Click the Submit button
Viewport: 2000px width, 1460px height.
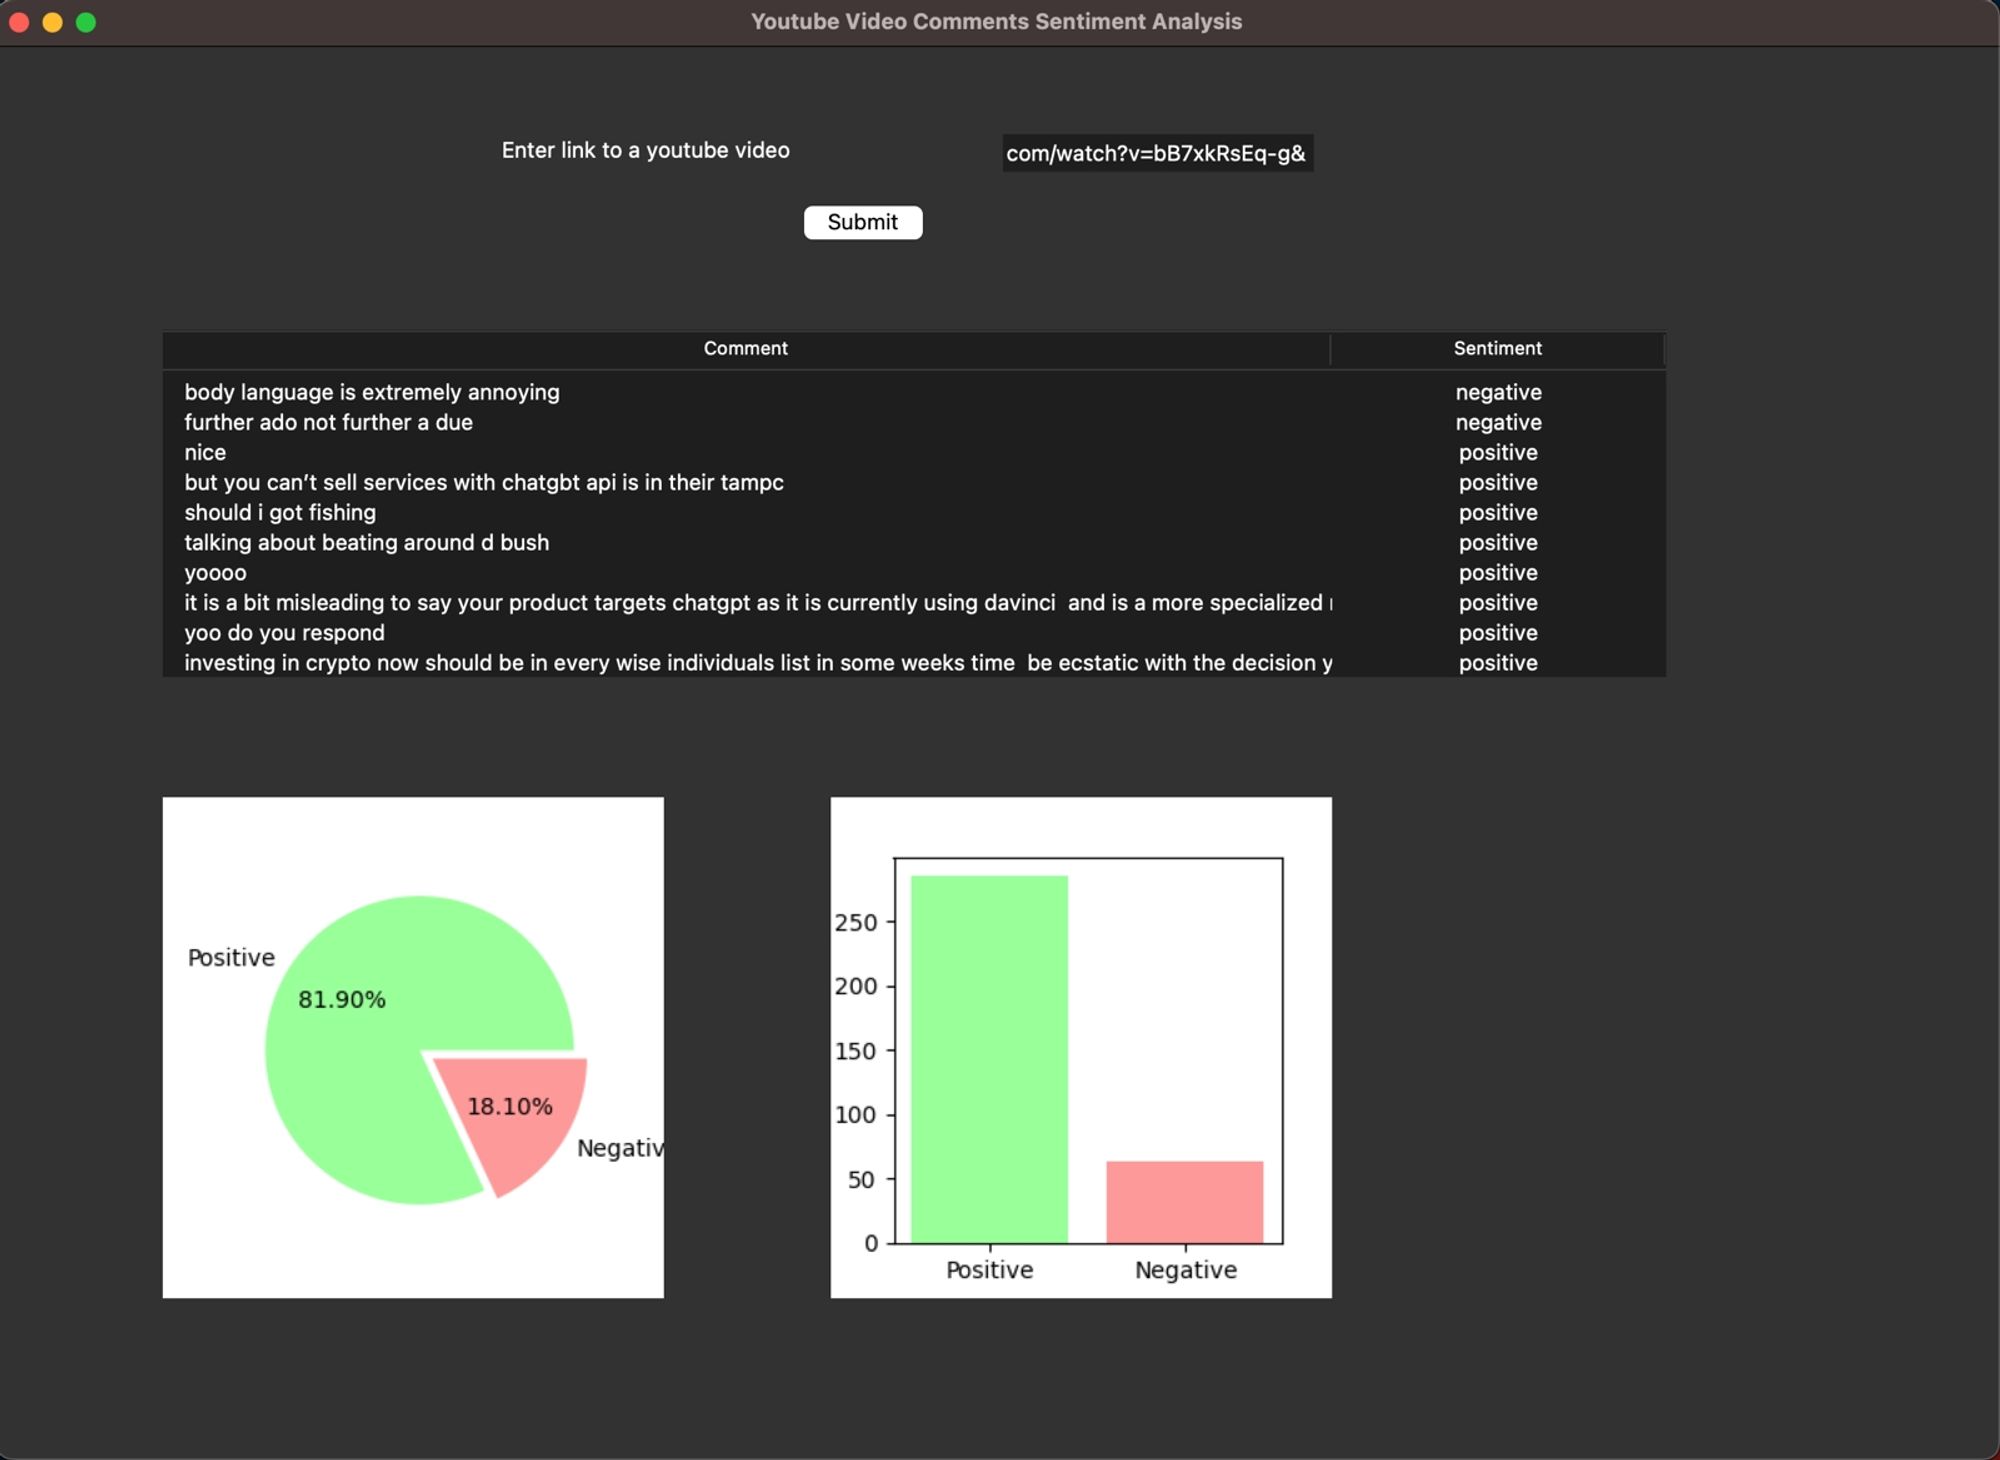pyautogui.click(x=862, y=222)
